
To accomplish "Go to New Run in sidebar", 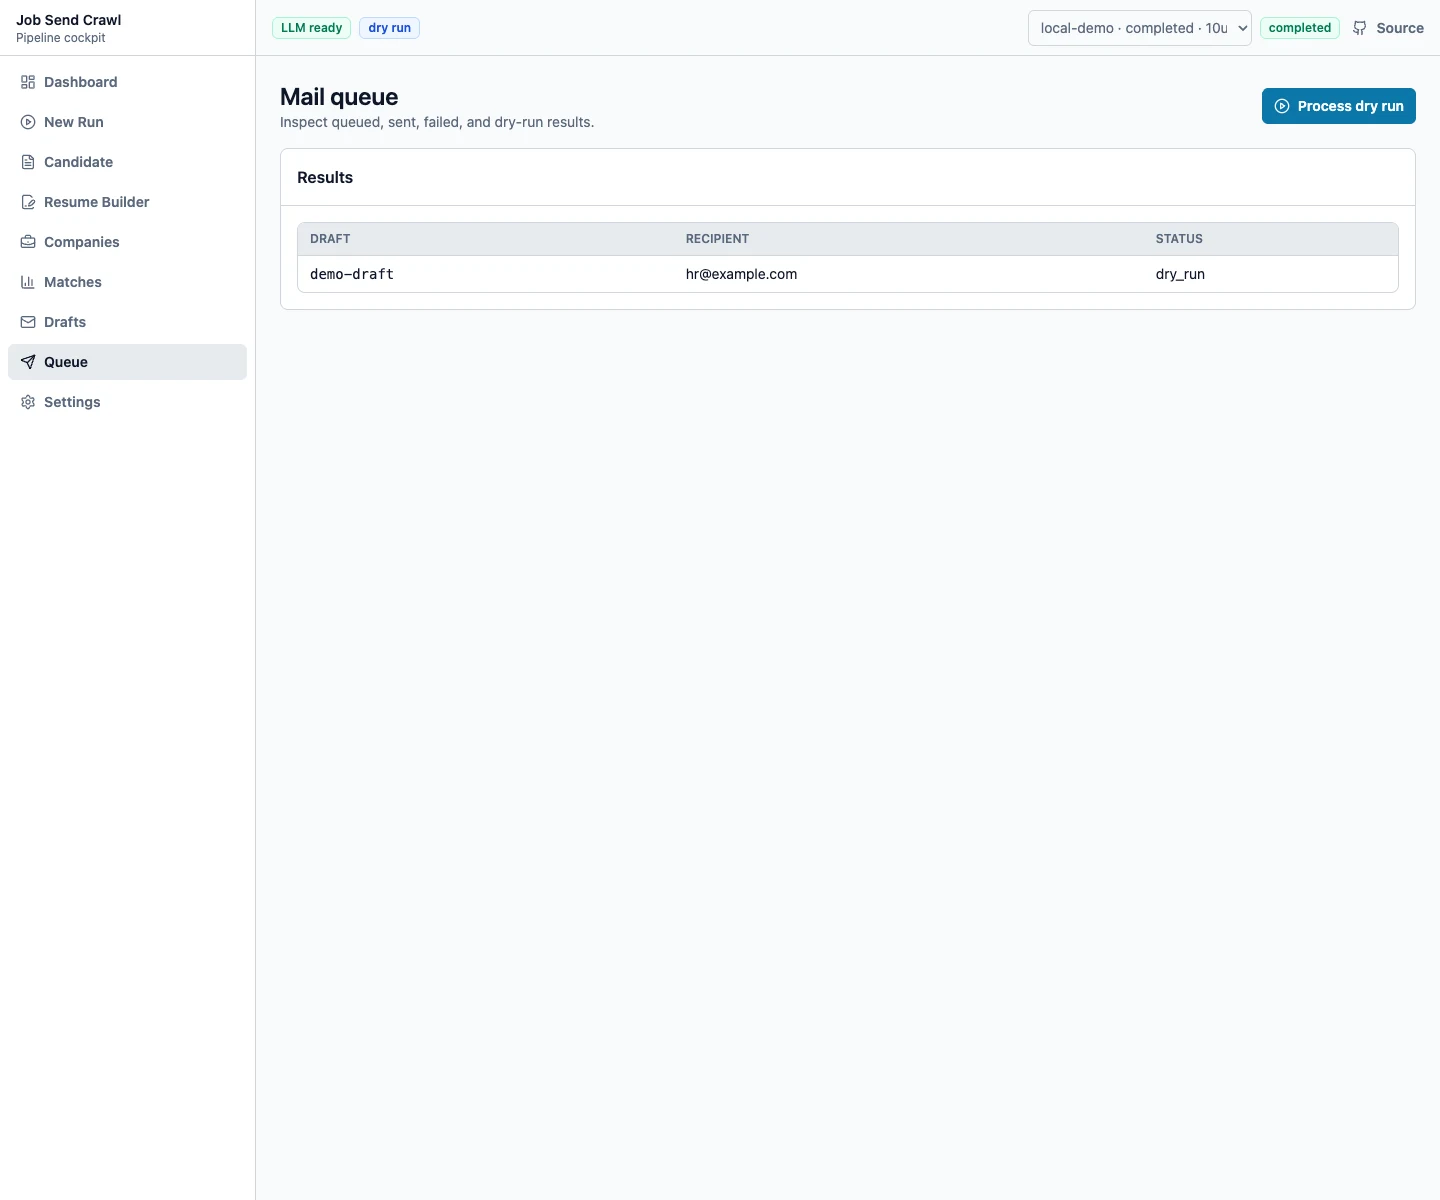I will [127, 122].
